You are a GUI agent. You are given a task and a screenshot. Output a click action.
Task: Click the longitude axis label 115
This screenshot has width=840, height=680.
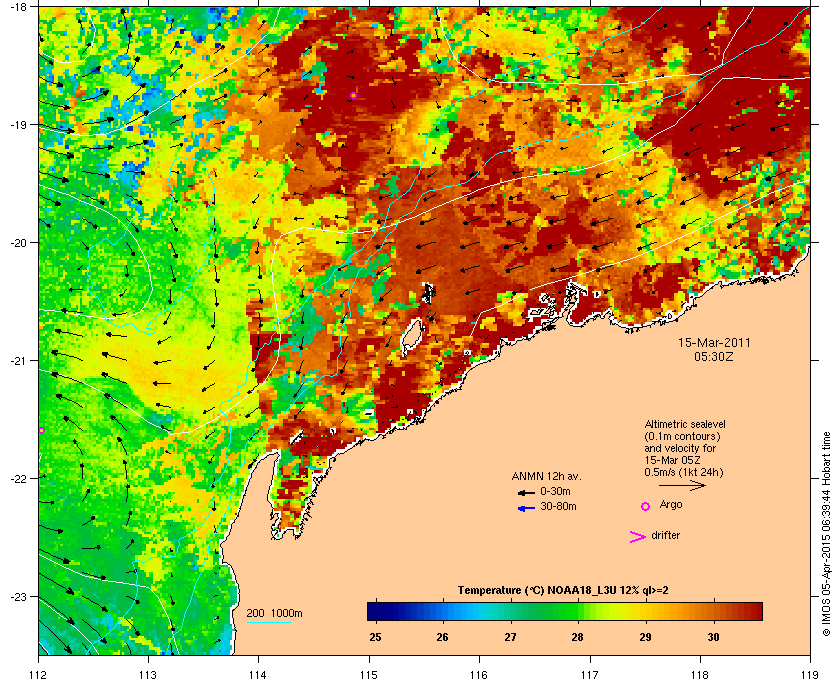click(x=369, y=674)
